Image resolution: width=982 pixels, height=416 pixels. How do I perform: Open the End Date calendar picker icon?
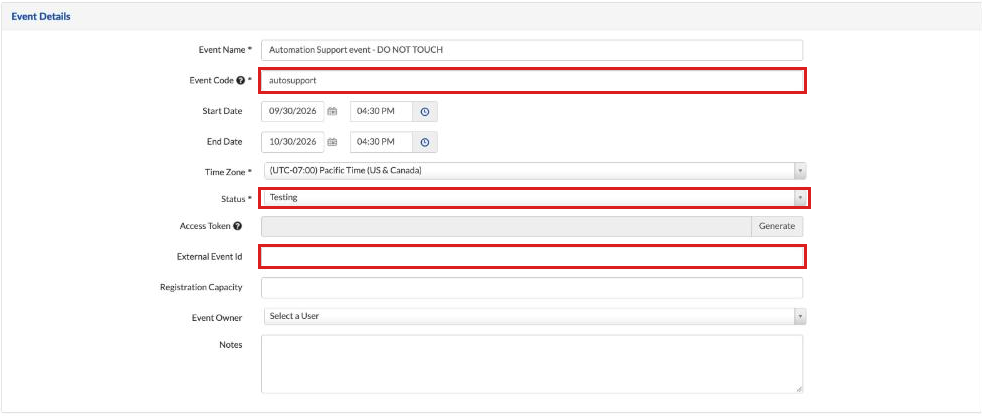click(x=332, y=142)
